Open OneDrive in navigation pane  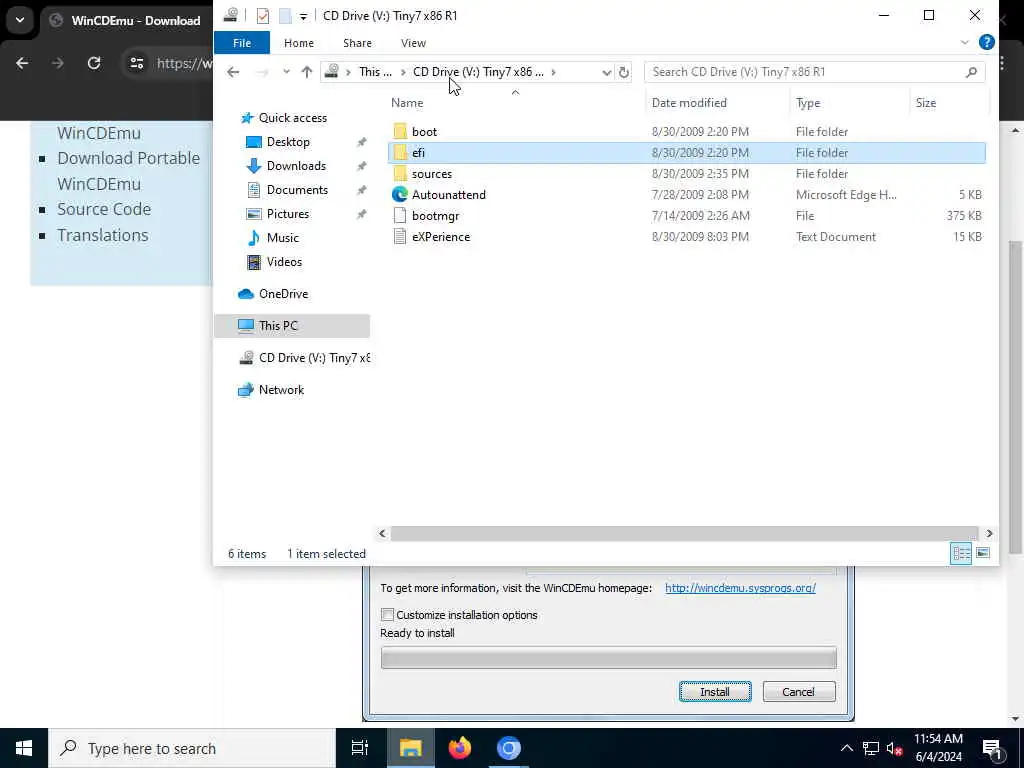(283, 294)
